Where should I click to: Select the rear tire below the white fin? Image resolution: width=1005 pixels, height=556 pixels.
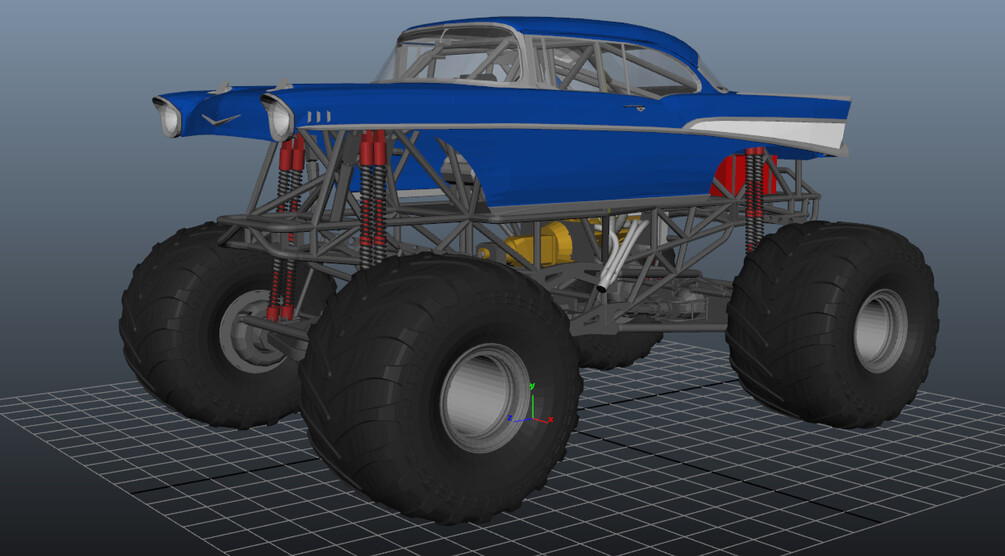coord(833,324)
